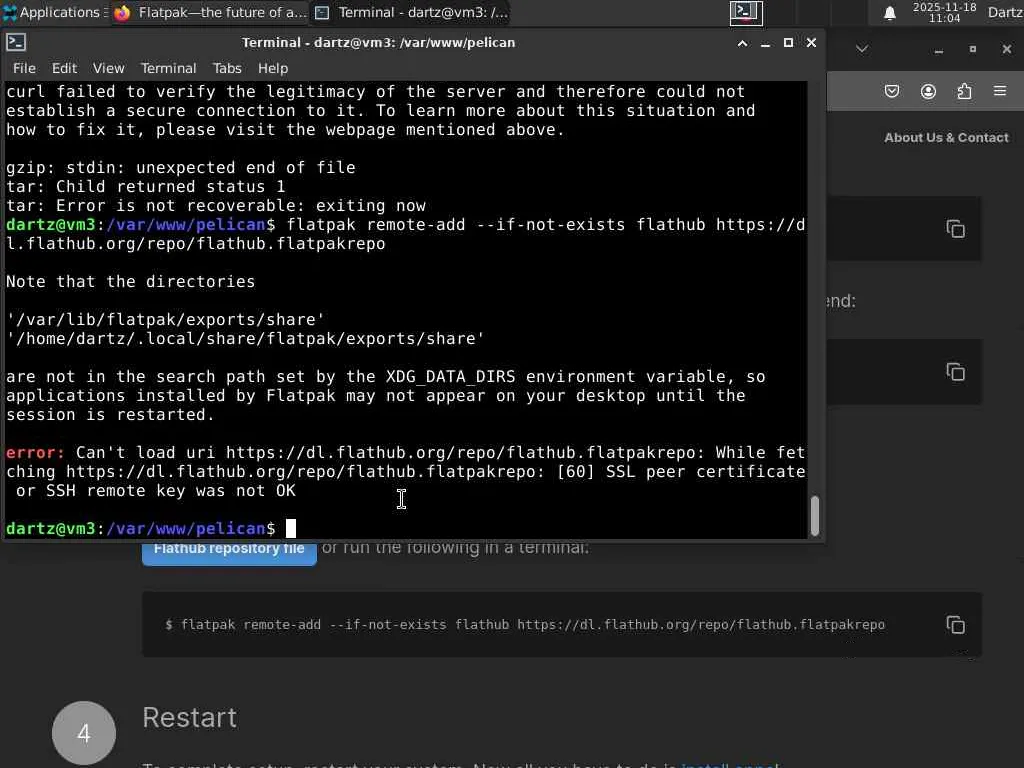Click the Restart step heading

189,718
